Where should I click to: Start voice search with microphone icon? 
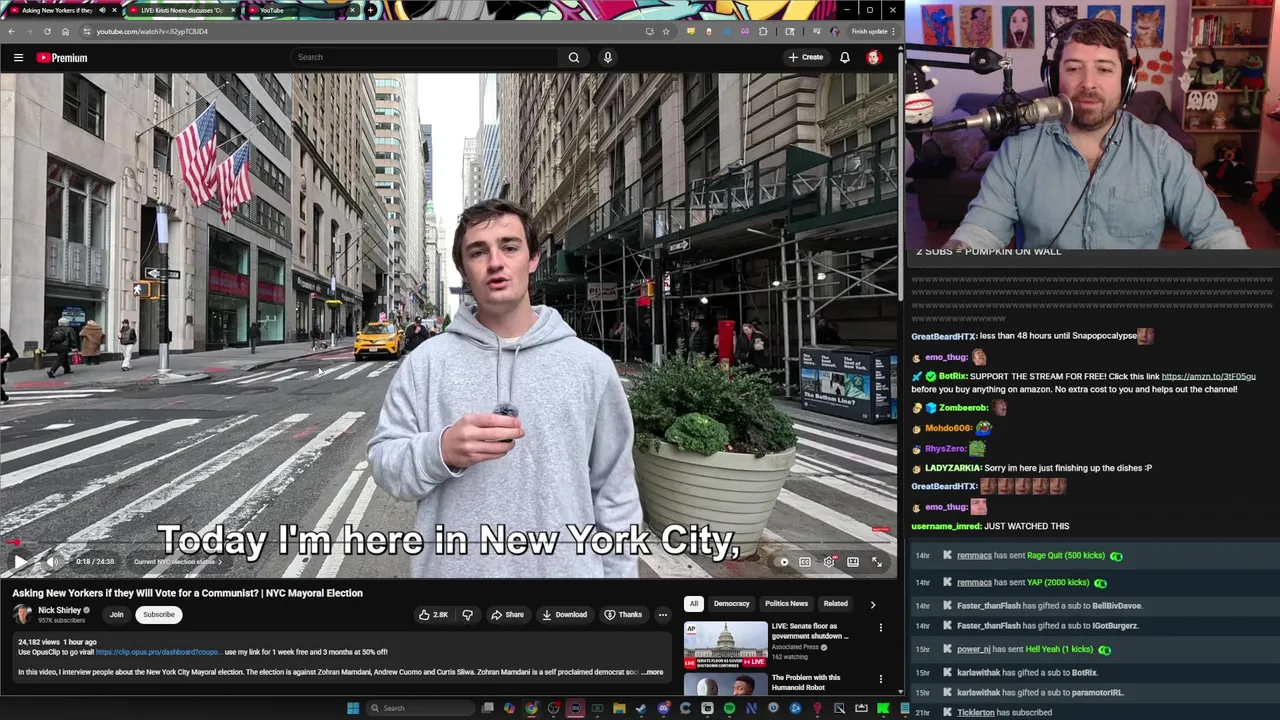point(607,57)
